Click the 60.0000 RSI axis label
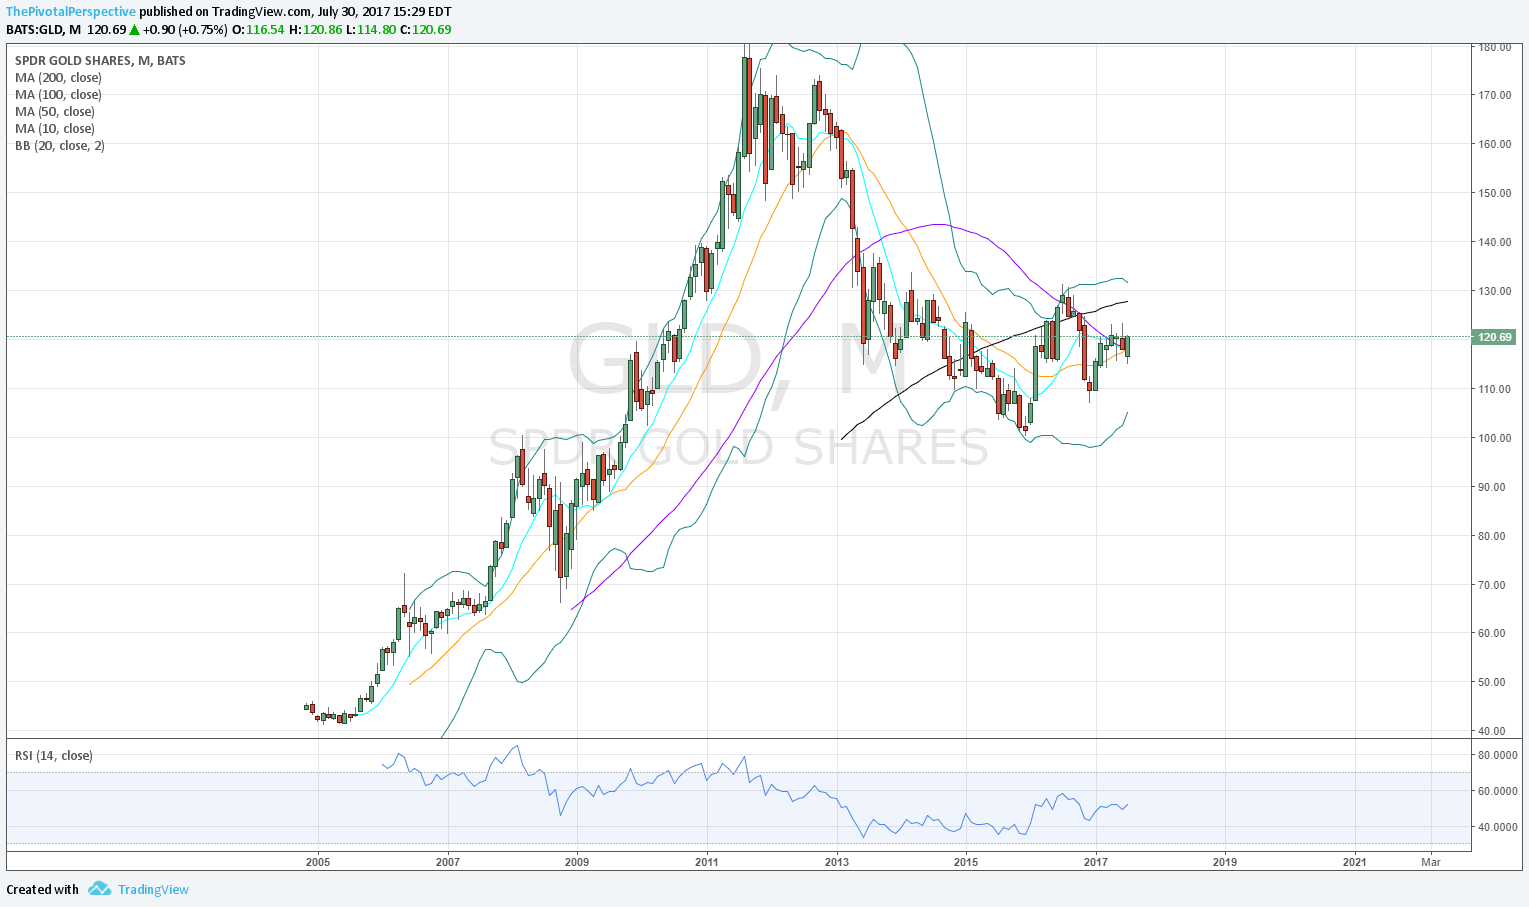Screen dimensions: 1529x907 1497,791
